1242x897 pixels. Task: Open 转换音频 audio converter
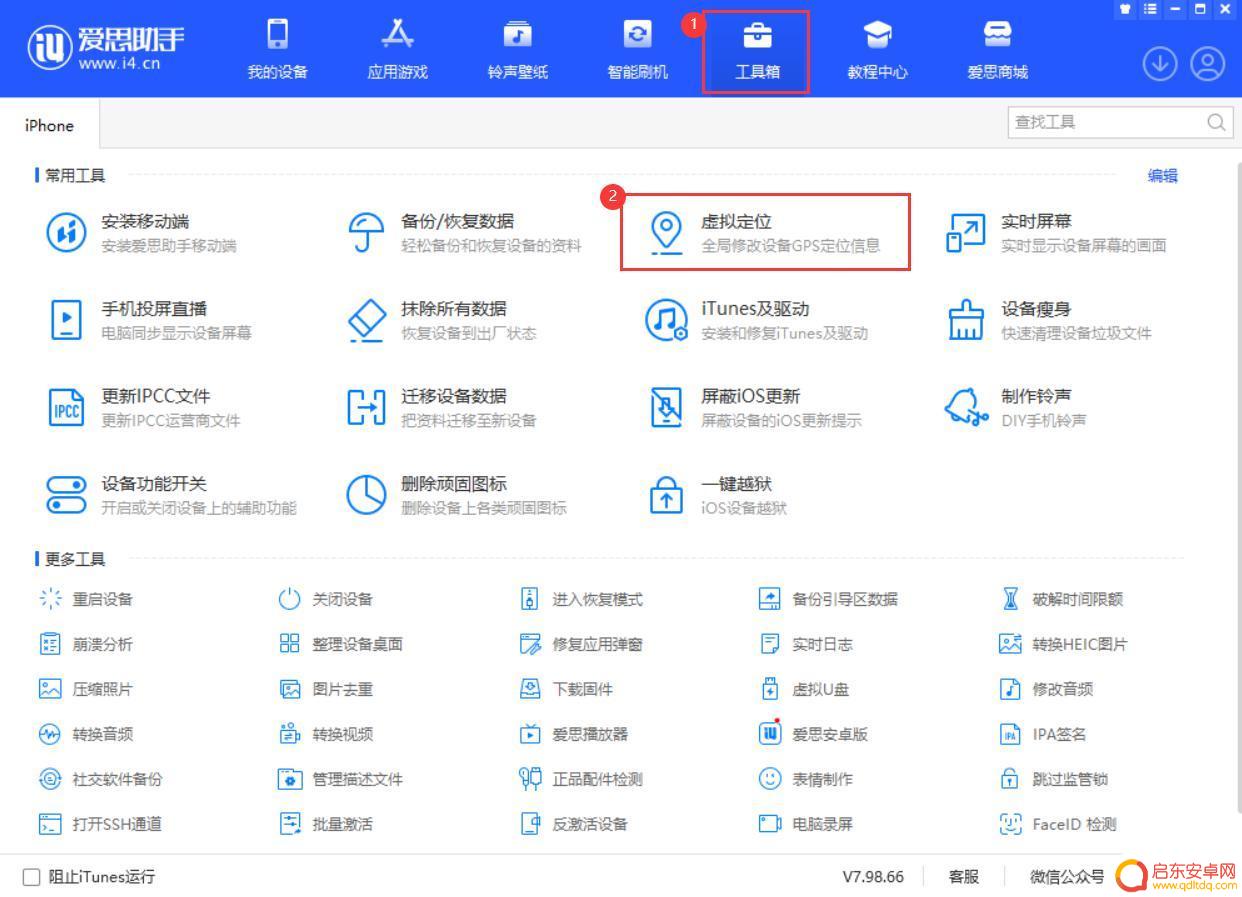tap(86, 734)
